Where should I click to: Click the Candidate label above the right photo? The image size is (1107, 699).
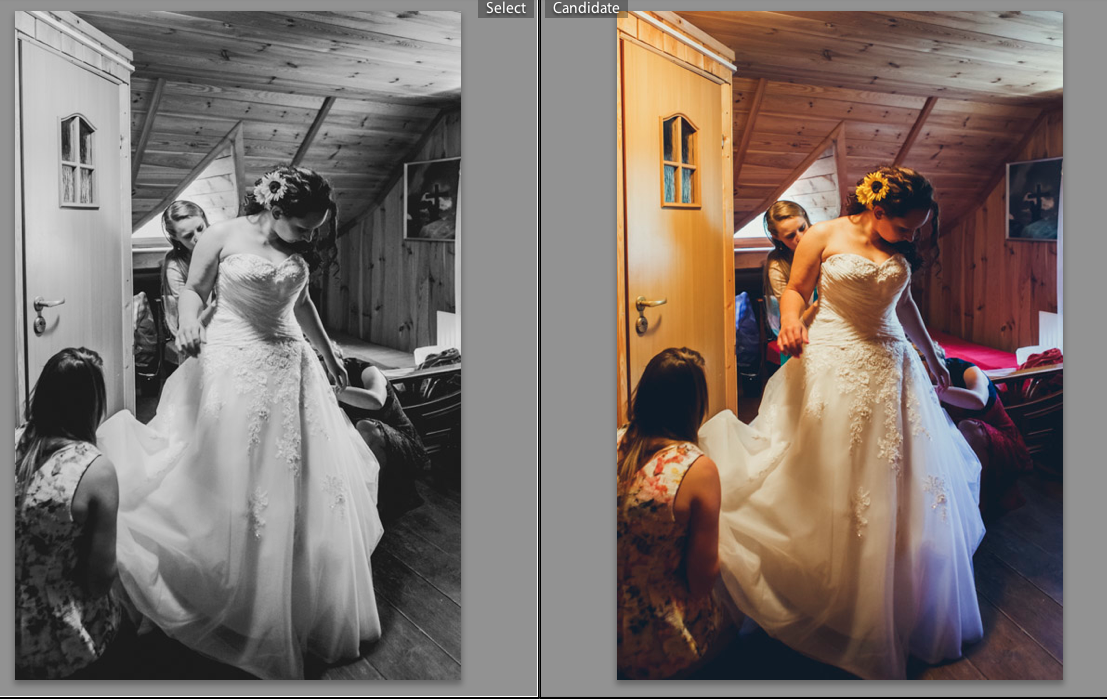point(586,8)
